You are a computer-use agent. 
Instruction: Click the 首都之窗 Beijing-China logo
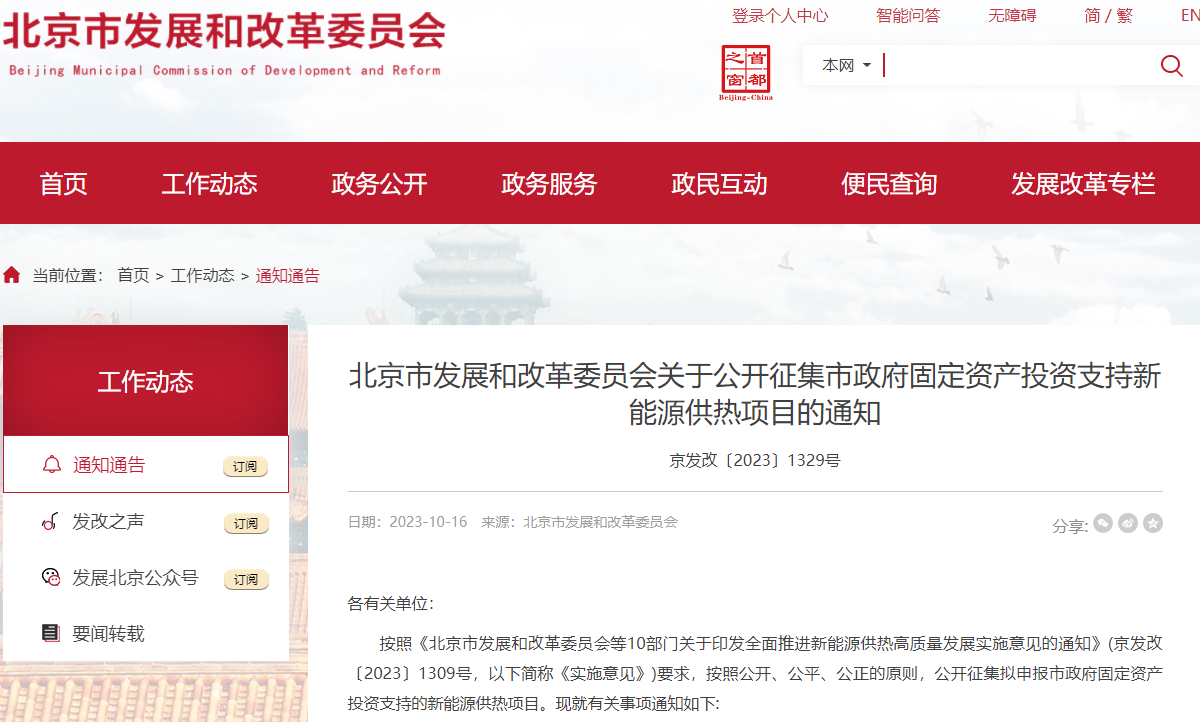746,72
